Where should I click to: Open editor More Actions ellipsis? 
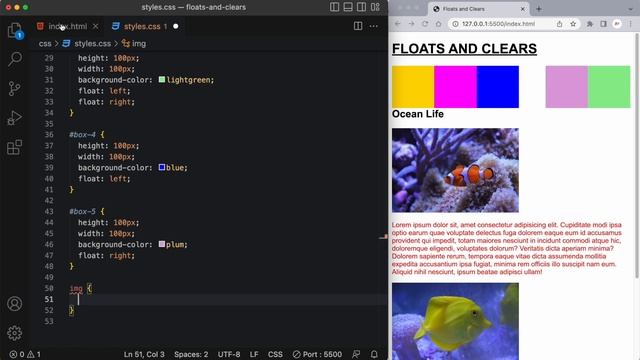click(373, 26)
